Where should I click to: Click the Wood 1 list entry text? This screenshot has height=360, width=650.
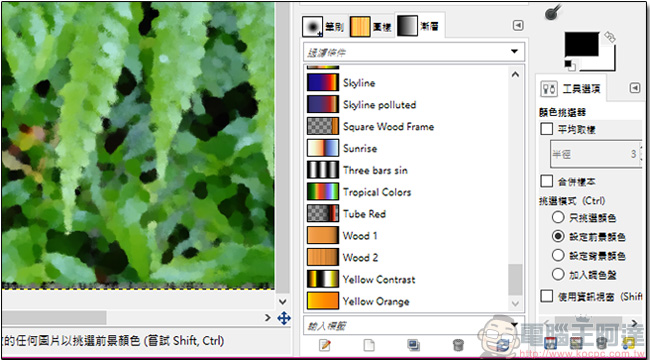(360, 236)
